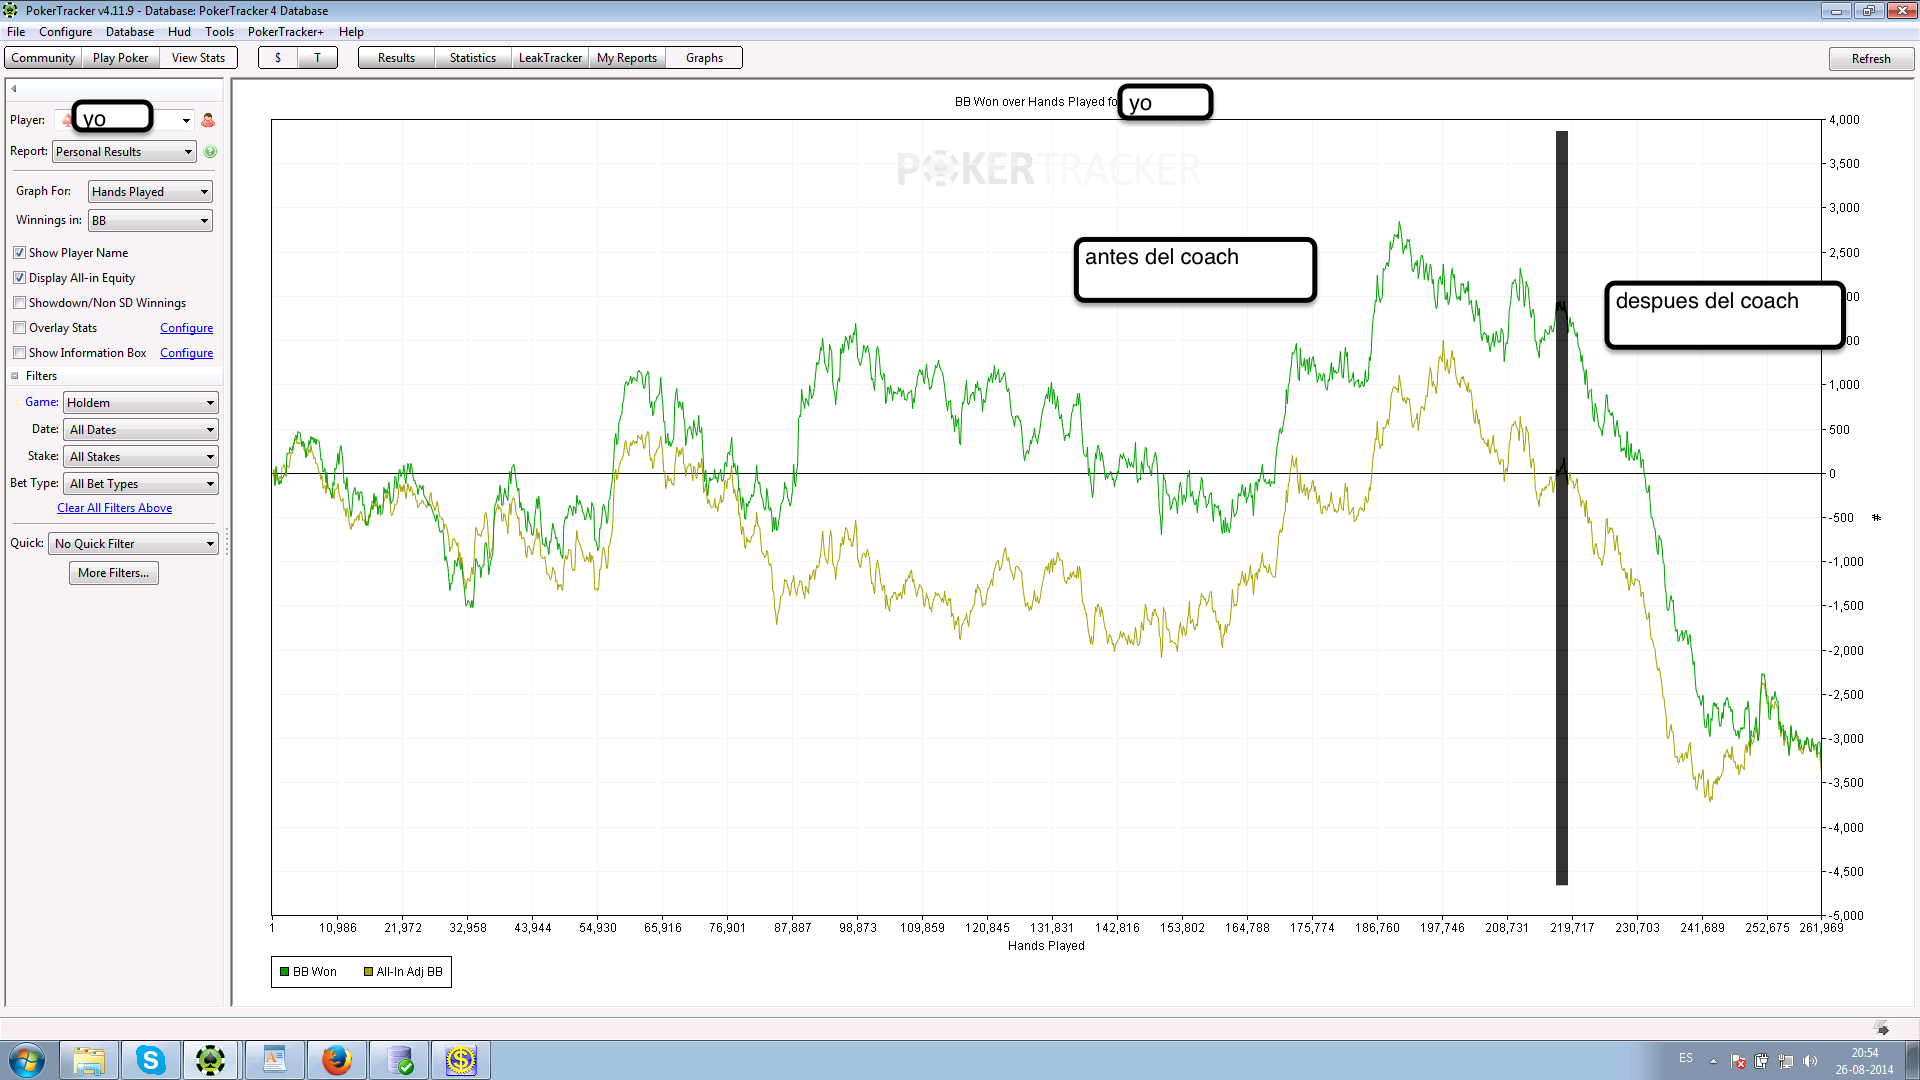This screenshot has width=1920, height=1080.
Task: Open the Database menu
Action: (130, 32)
